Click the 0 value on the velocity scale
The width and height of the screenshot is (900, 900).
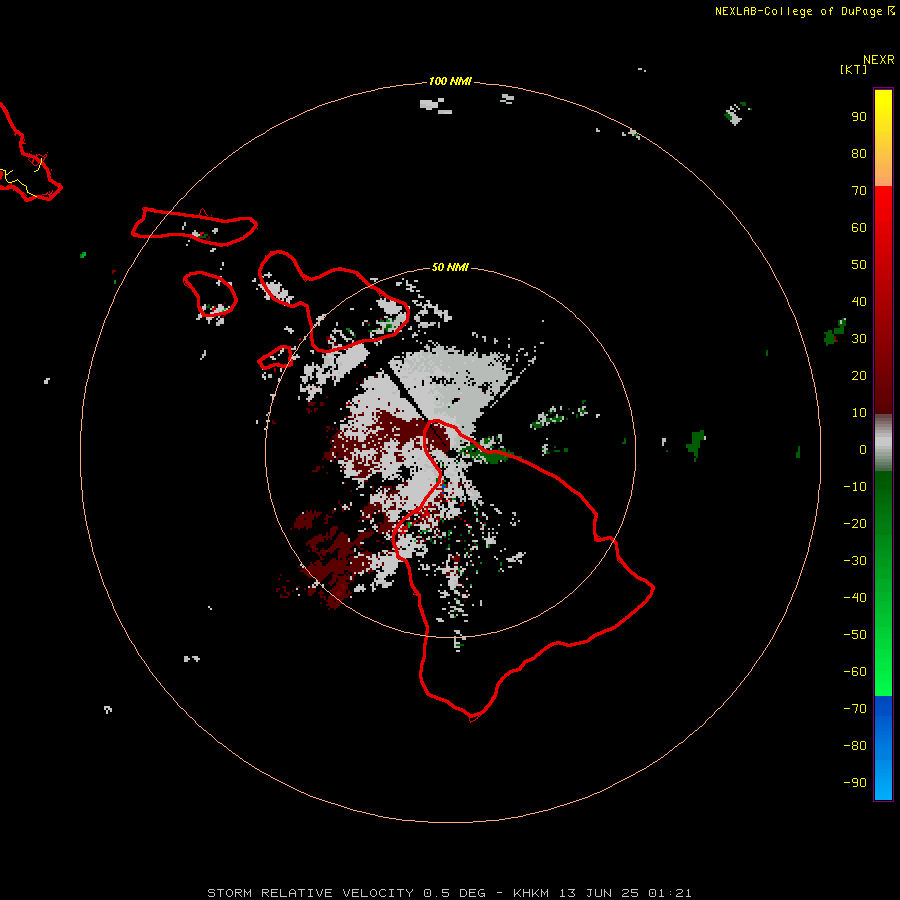(863, 450)
